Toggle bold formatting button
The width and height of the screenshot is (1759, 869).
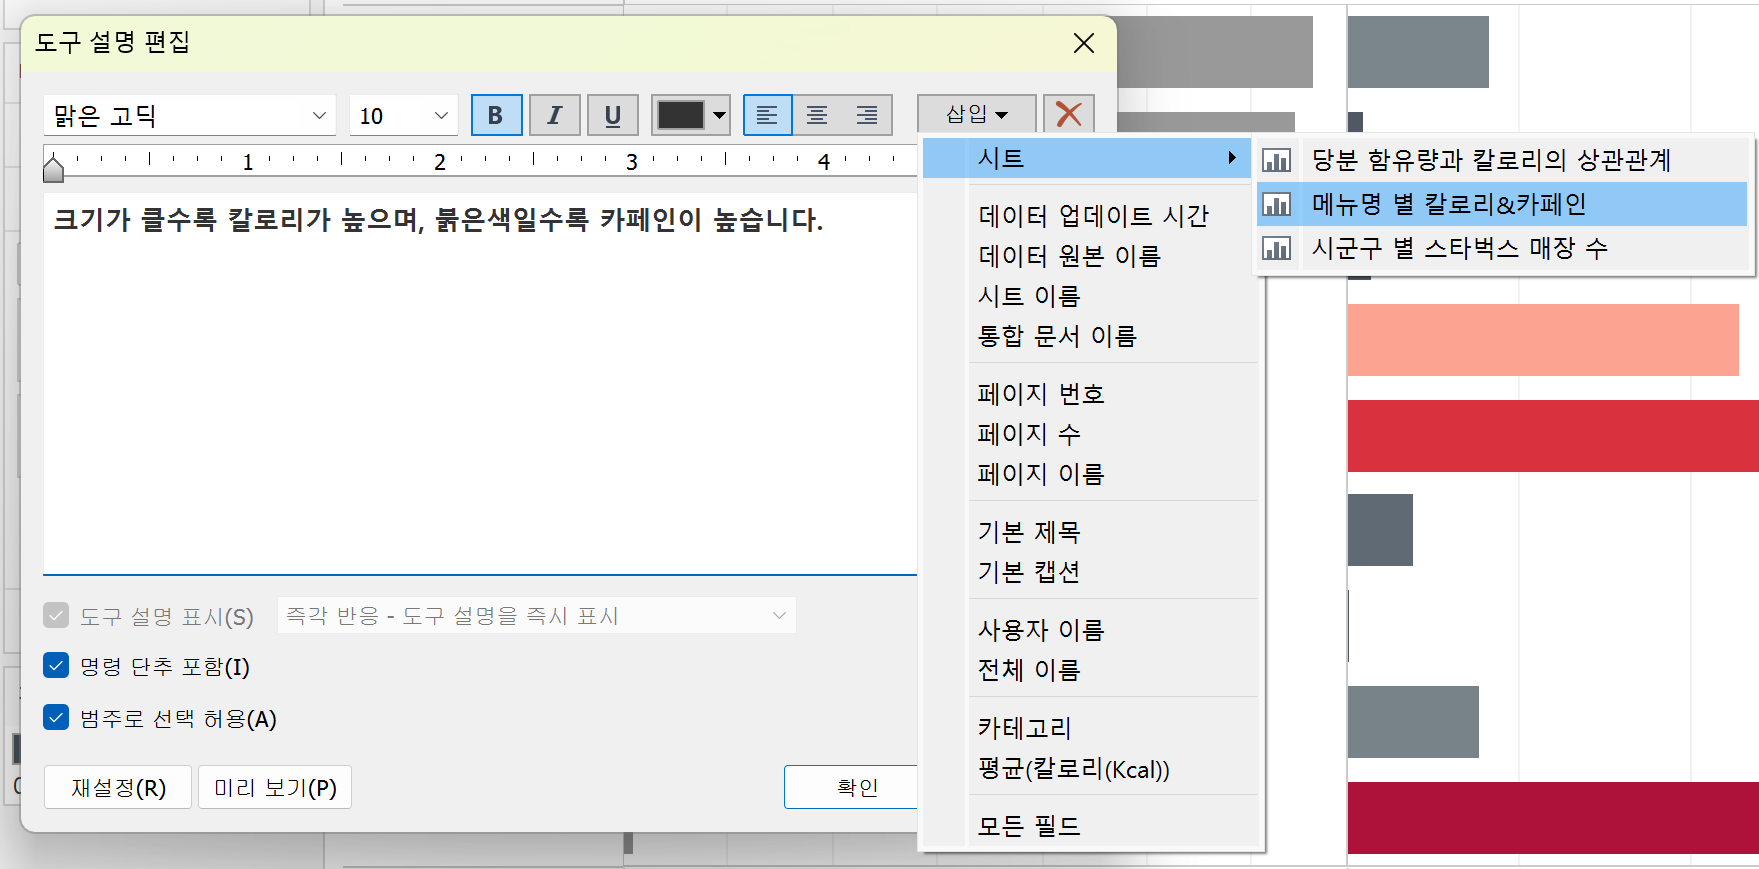coord(496,115)
